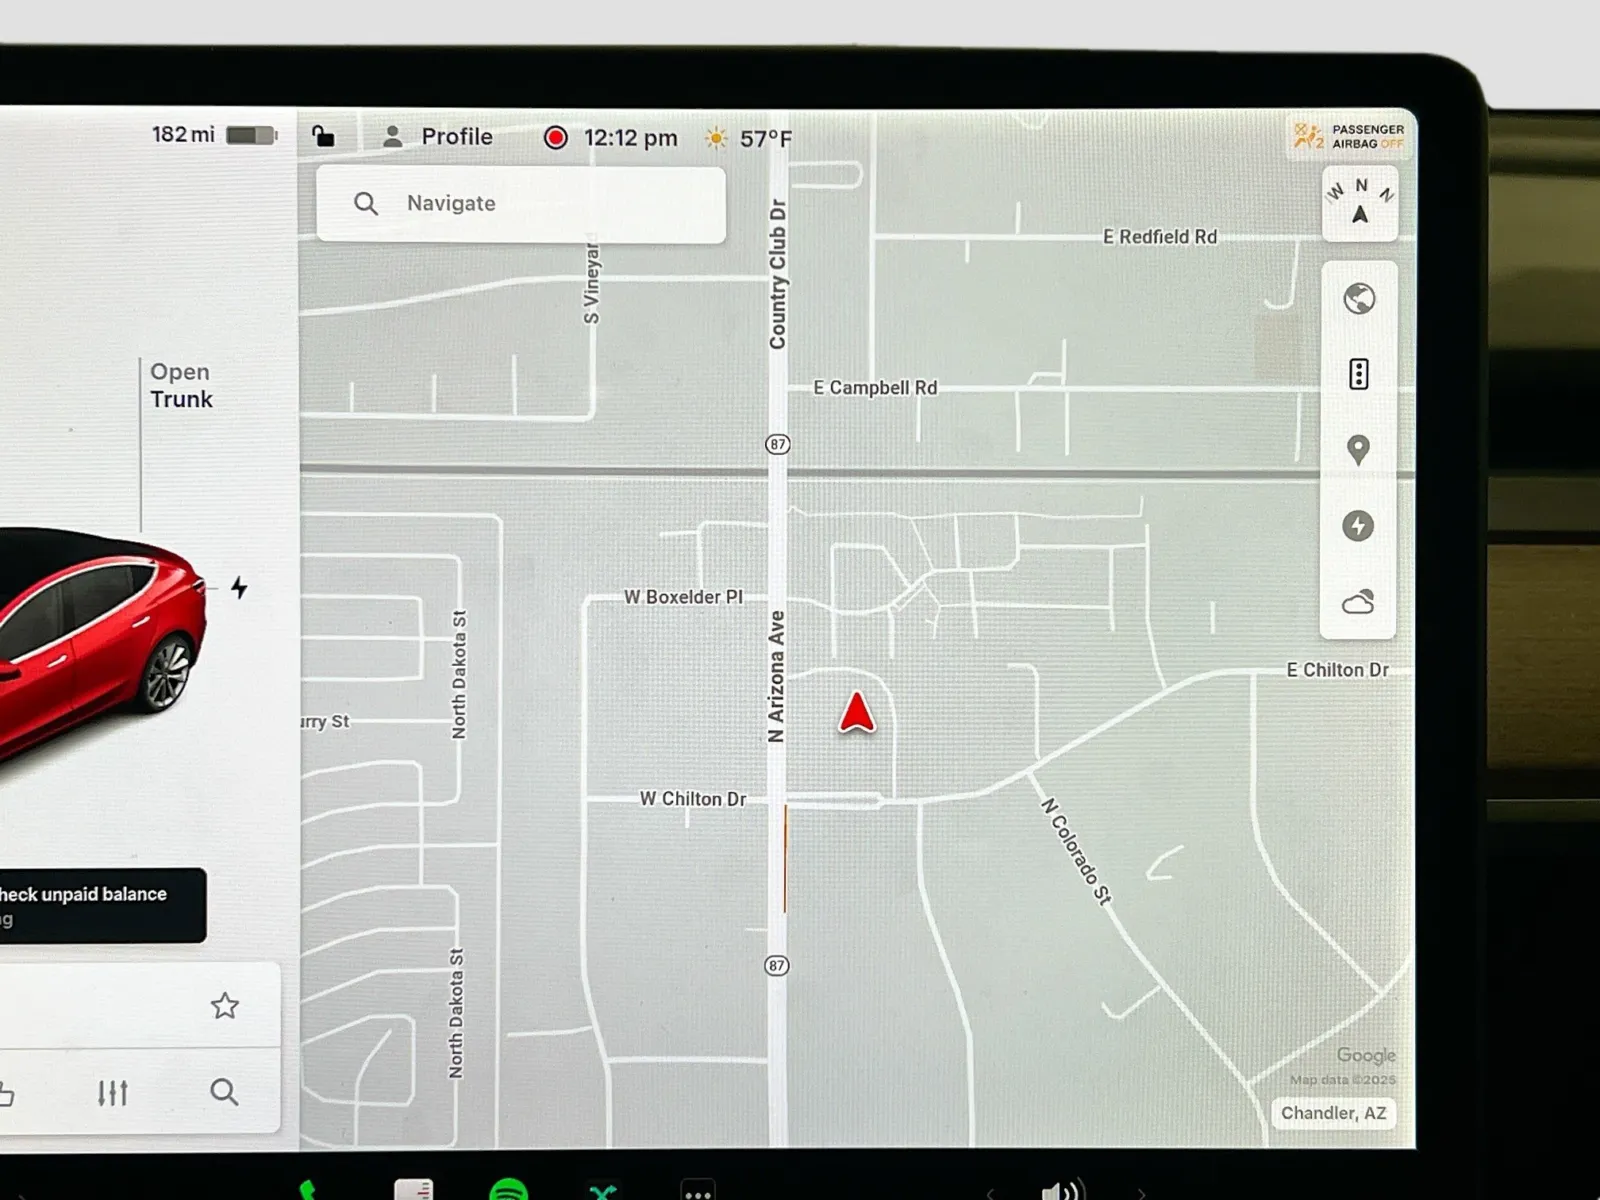The height and width of the screenshot is (1200, 1600).
Task: Tap the door lock icon in status bar
Action: [323, 136]
